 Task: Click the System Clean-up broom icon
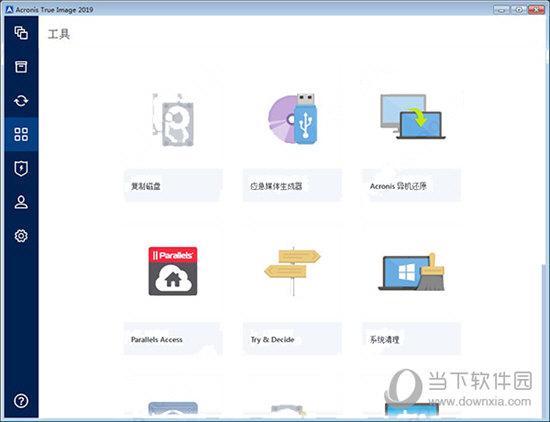click(x=411, y=272)
